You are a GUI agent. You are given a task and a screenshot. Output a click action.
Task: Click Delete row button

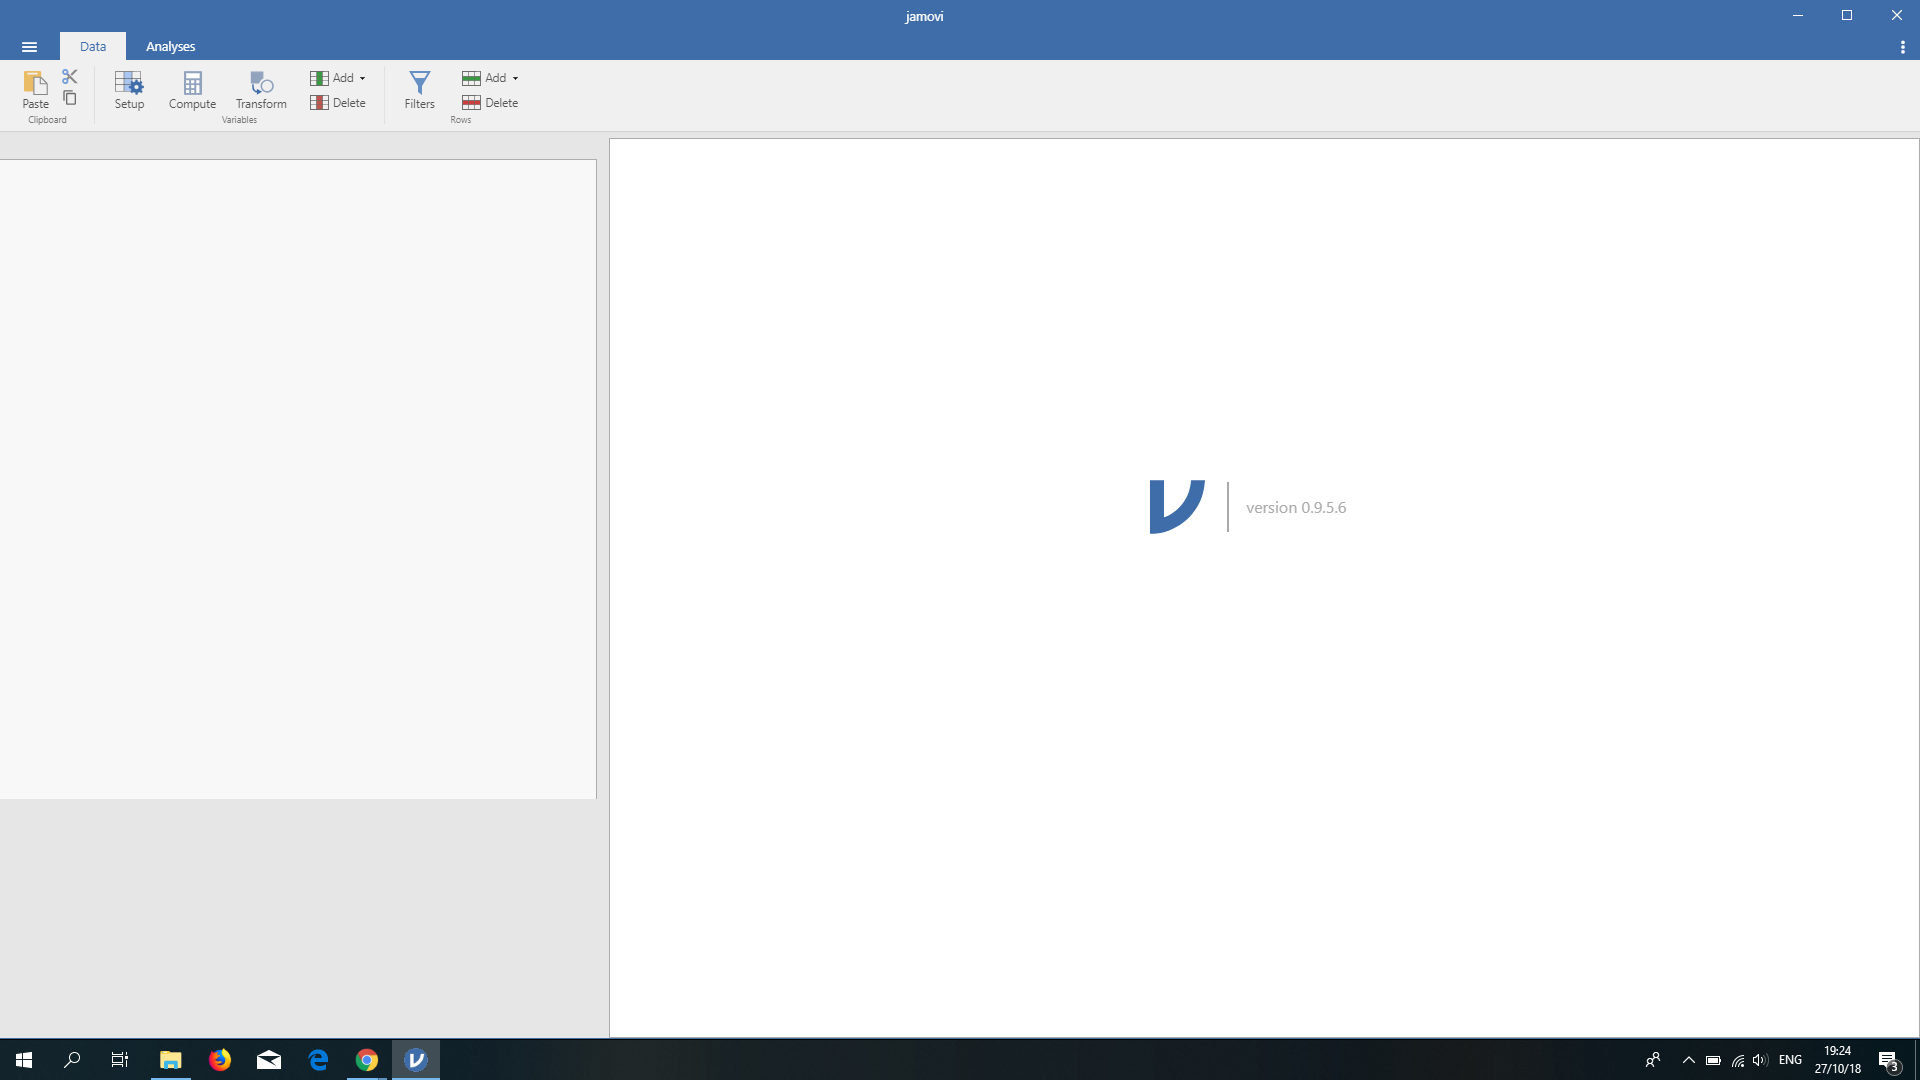pos(490,103)
